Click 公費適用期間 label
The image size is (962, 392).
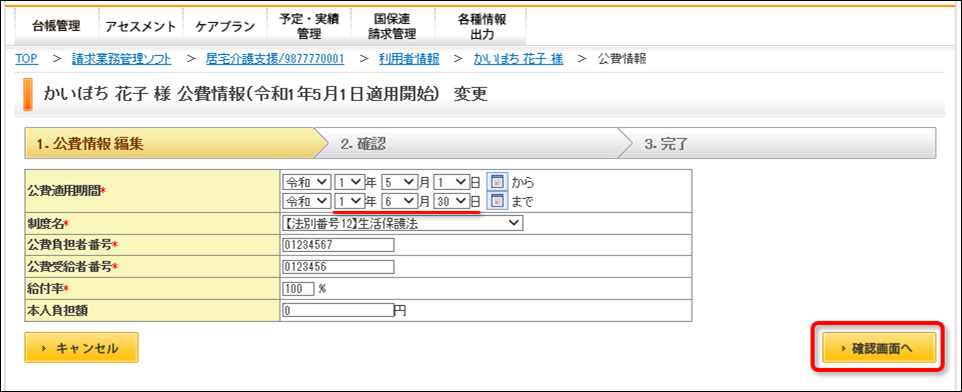coord(67,191)
